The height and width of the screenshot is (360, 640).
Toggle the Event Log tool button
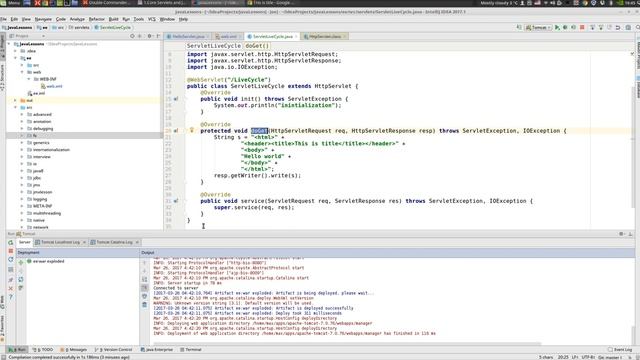pos(620,350)
